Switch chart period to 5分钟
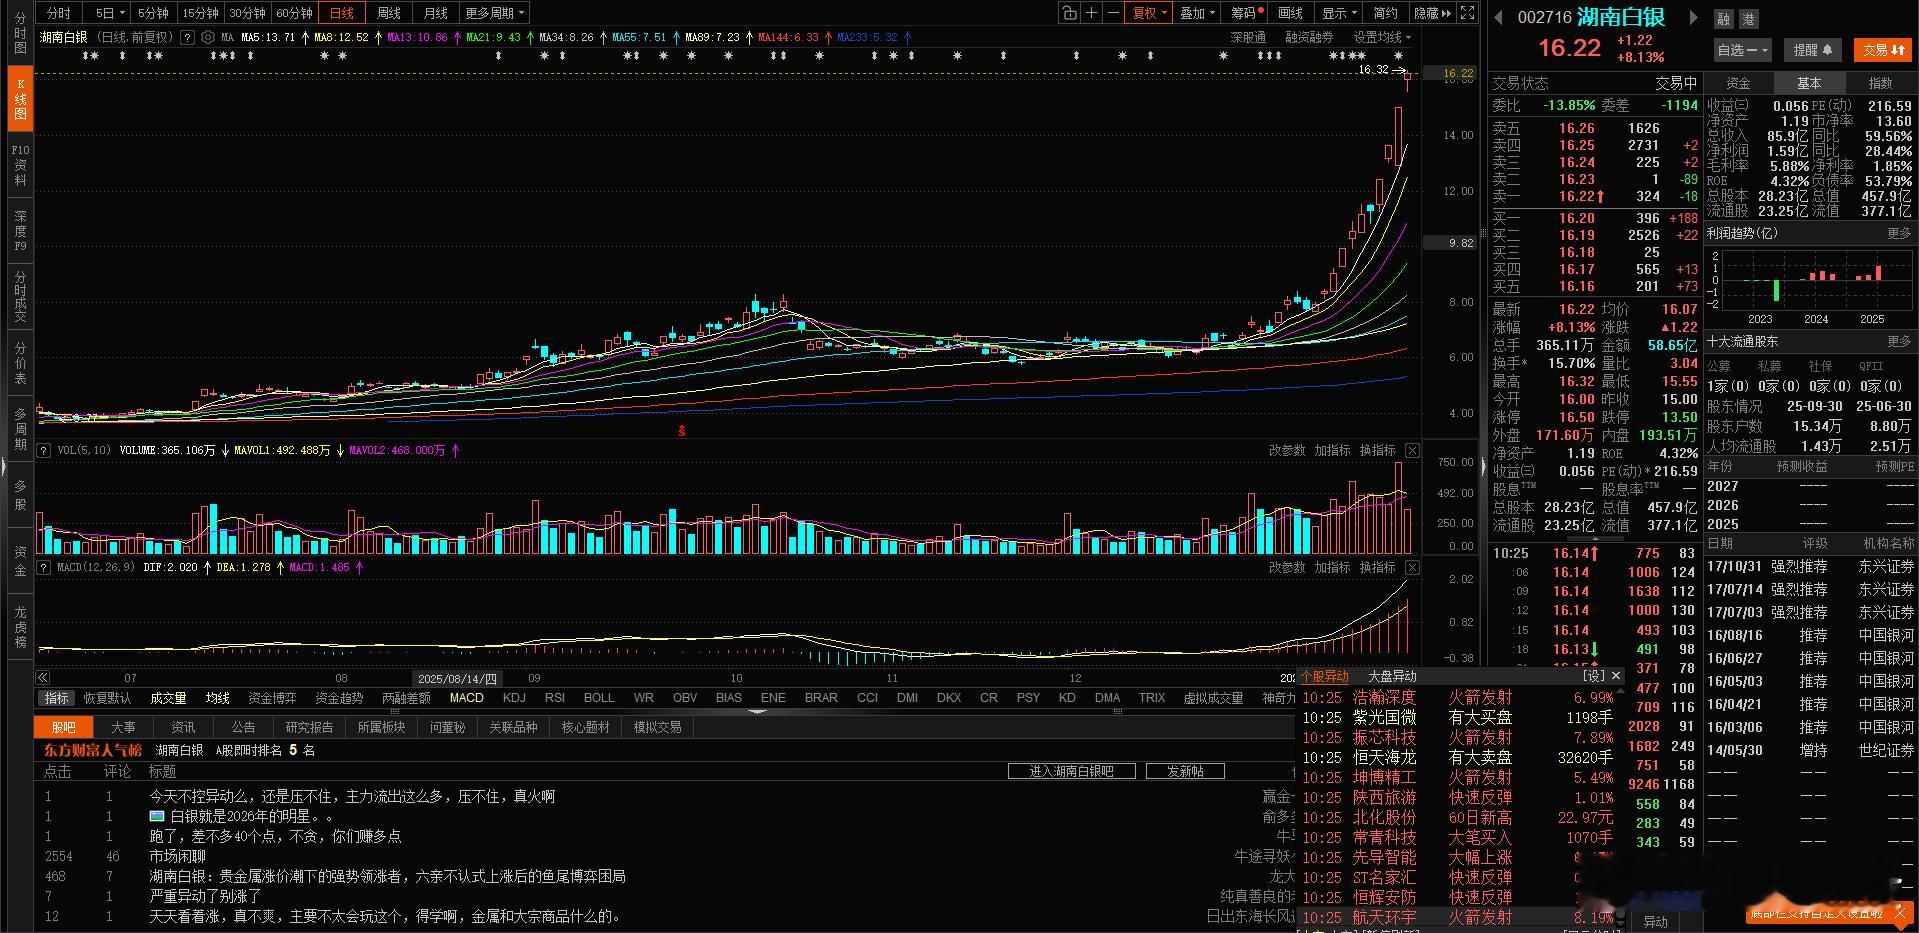This screenshot has width=1919, height=933. (x=153, y=13)
